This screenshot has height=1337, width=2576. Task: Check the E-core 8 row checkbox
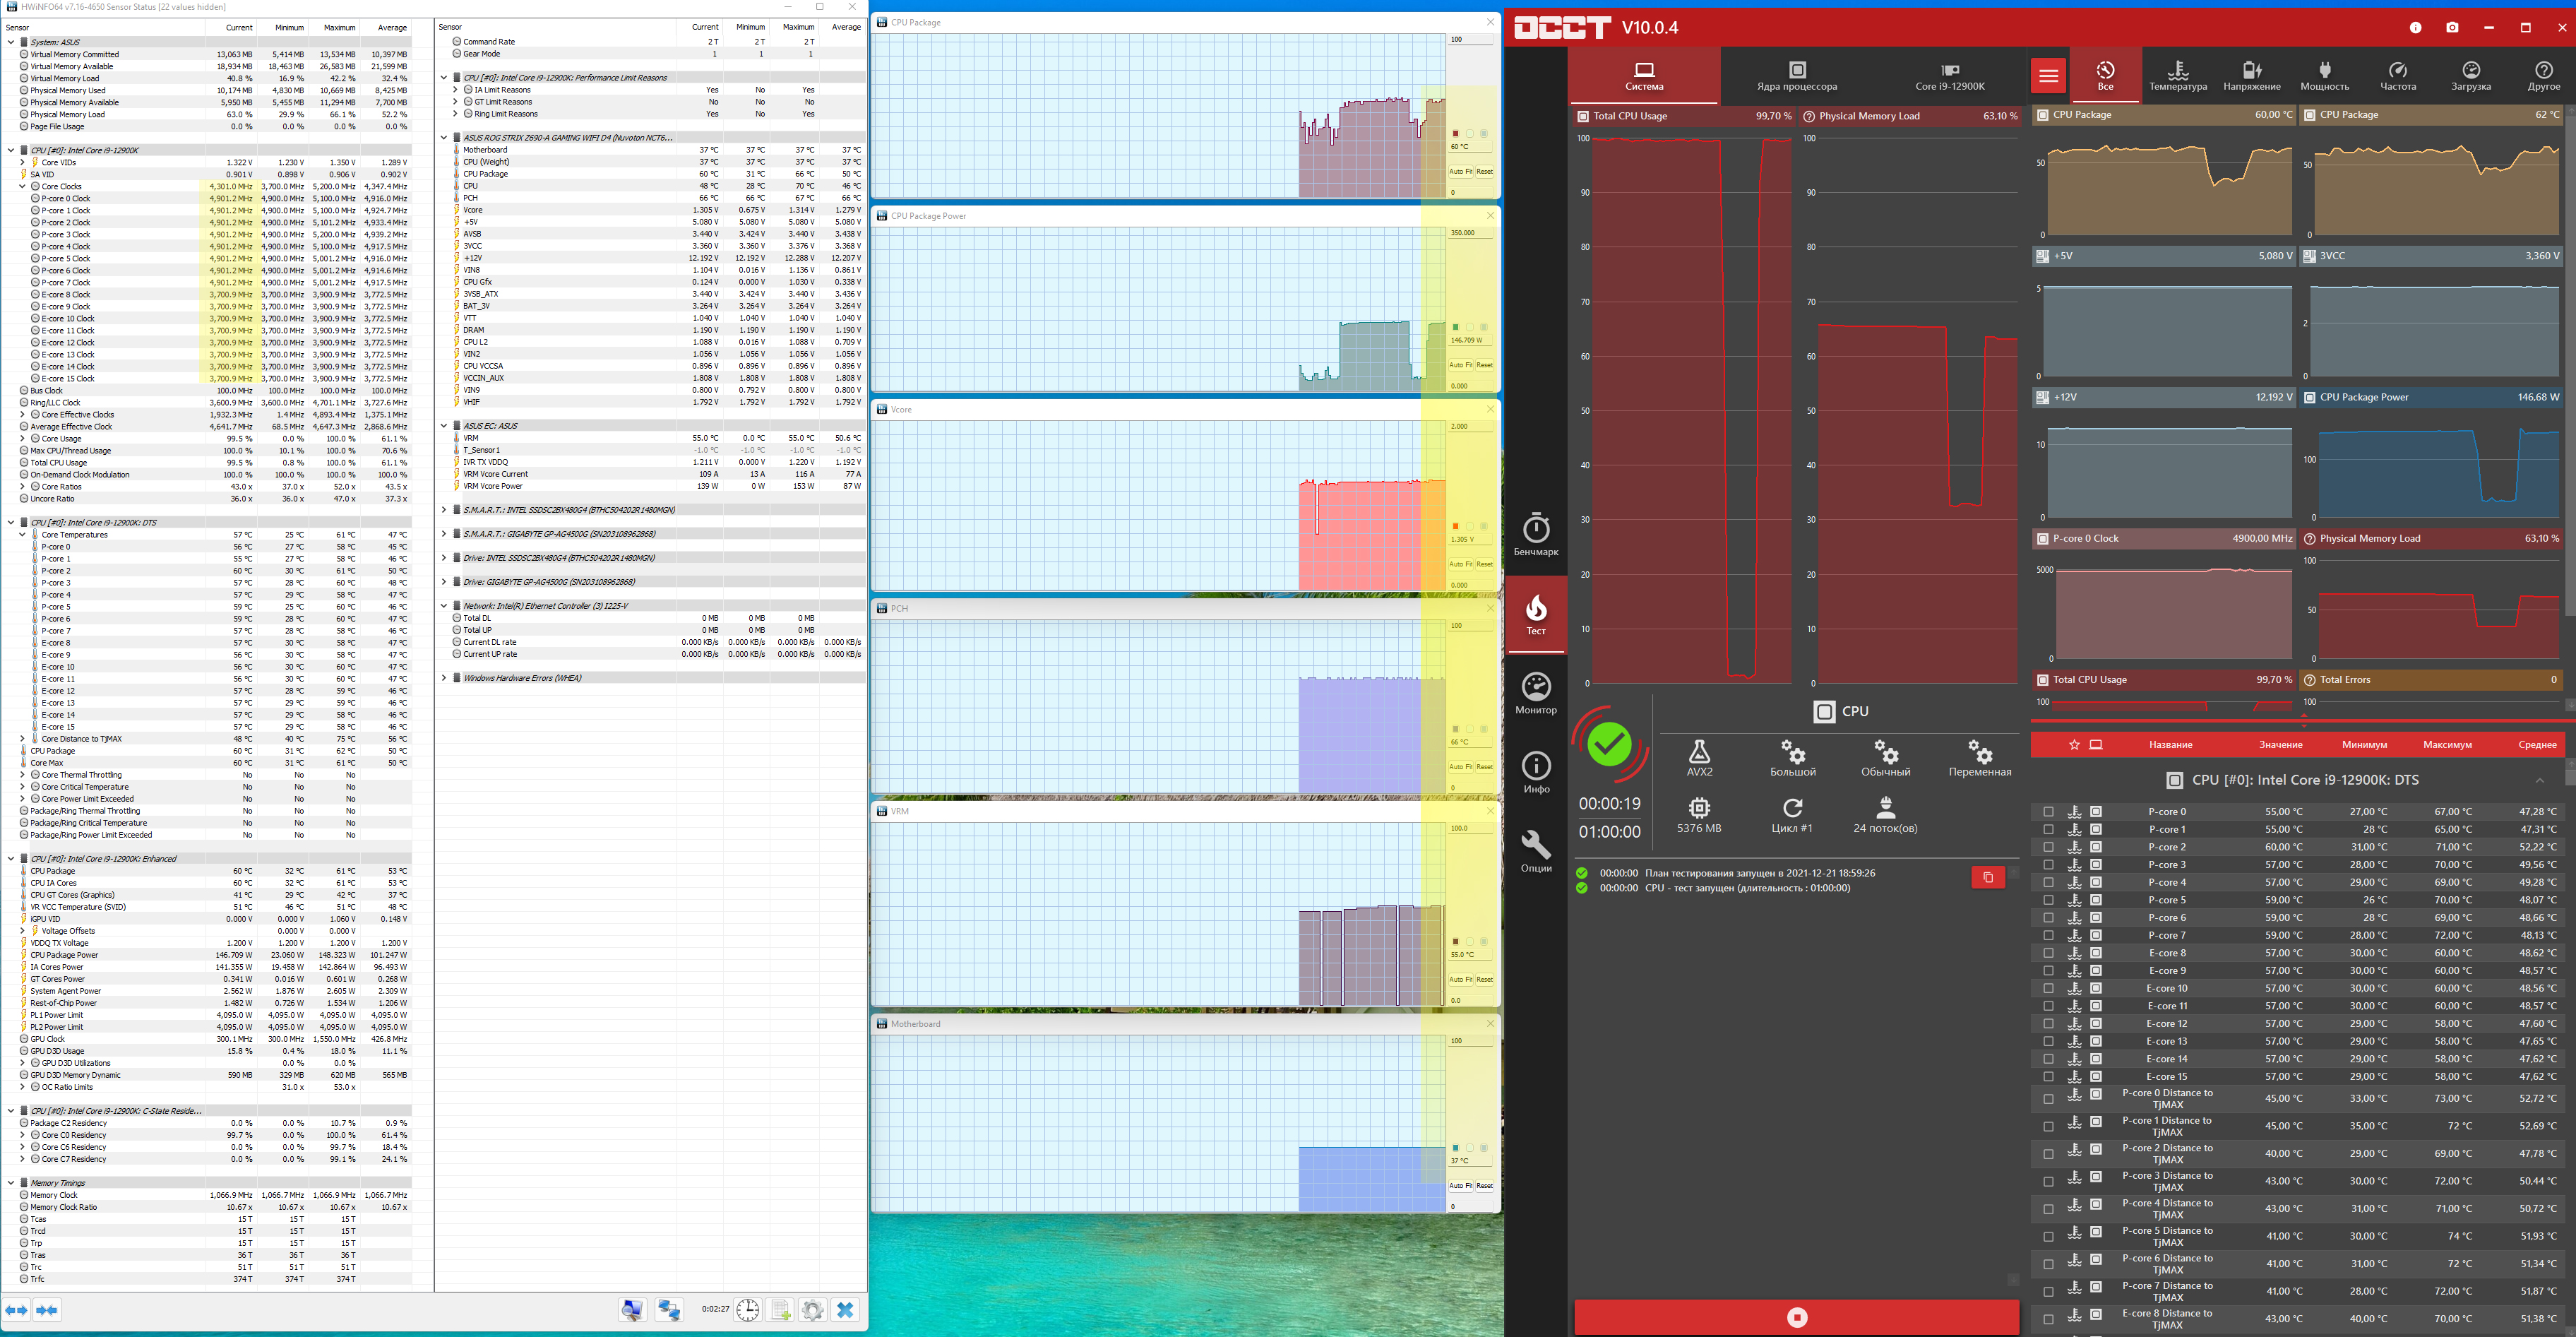click(x=2048, y=953)
